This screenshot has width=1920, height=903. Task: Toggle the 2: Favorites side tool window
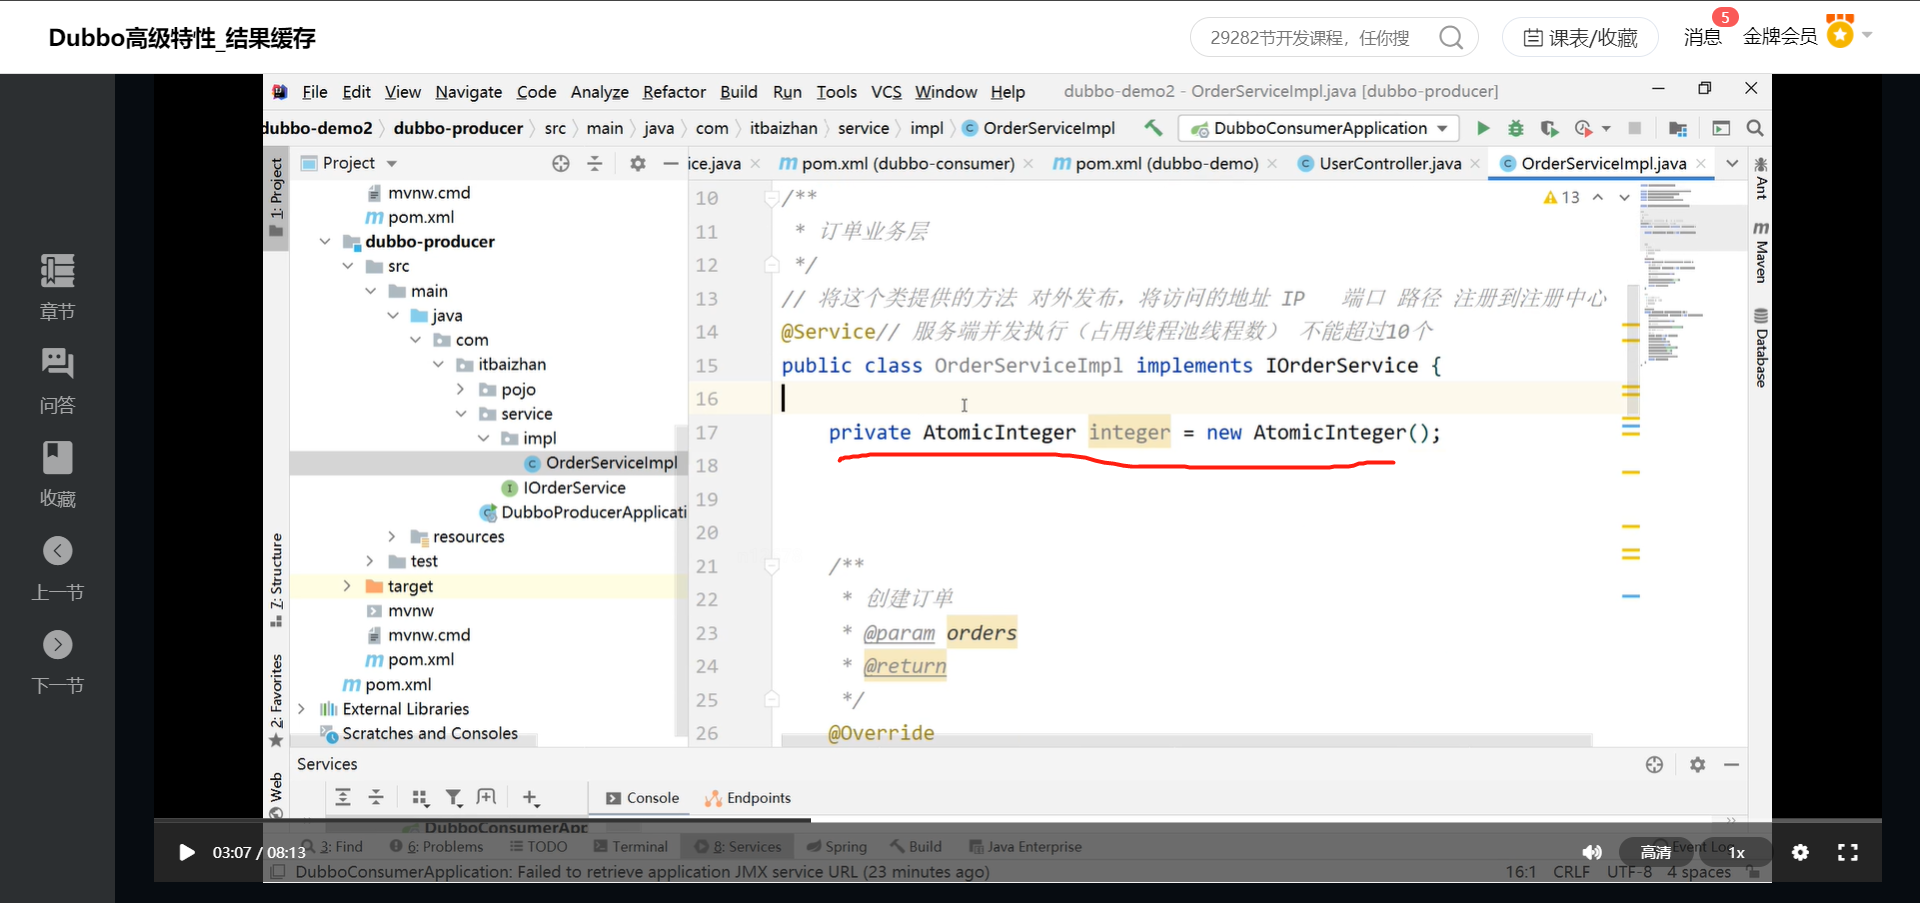tap(277, 700)
